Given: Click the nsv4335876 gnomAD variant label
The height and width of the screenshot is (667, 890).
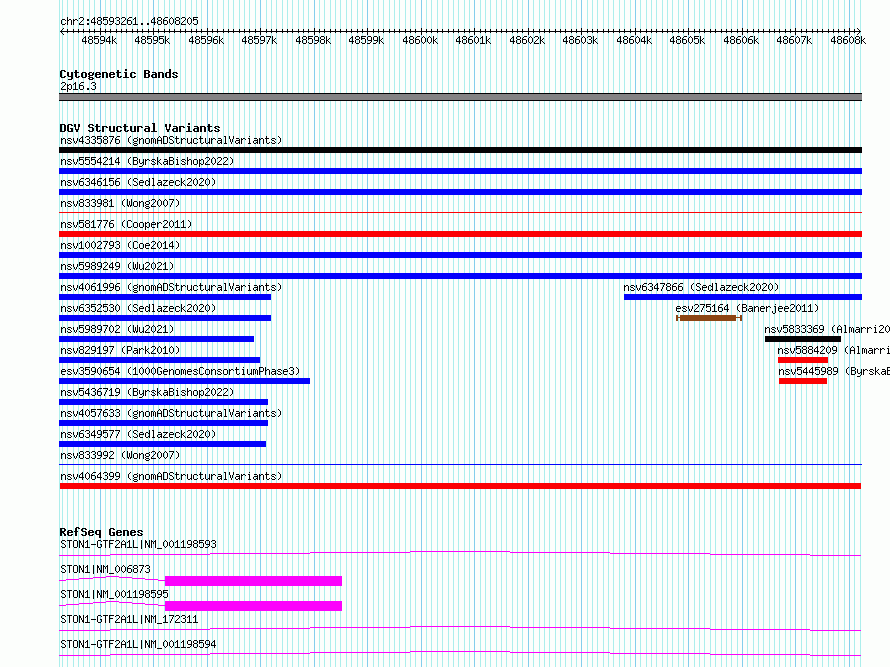Looking at the screenshot, I should (171, 140).
